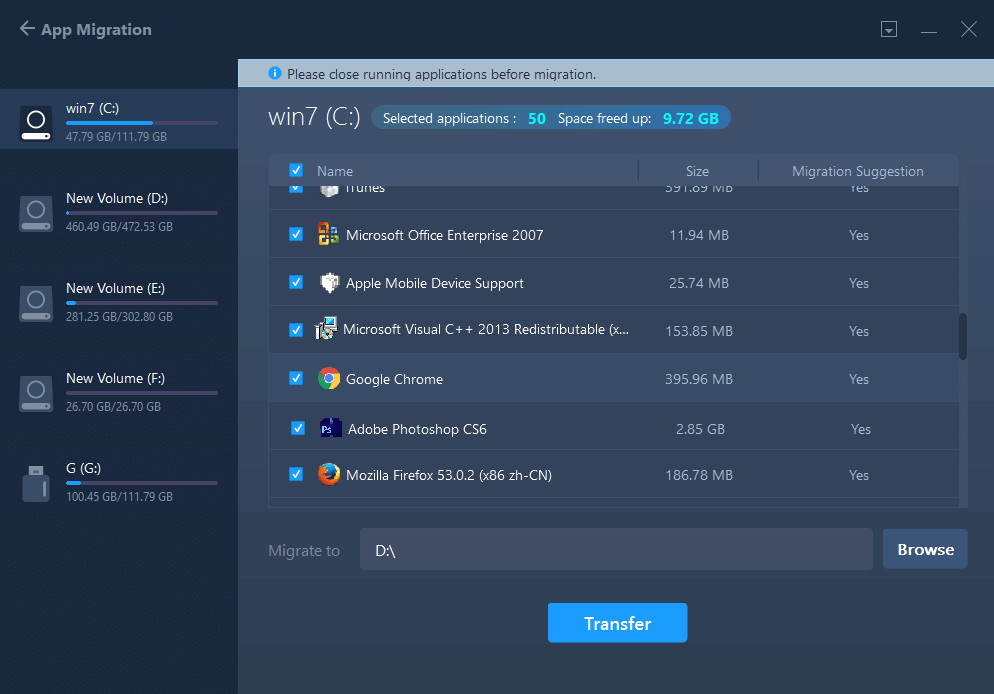Image resolution: width=994 pixels, height=694 pixels.
Task: Sort the list by the Size column
Action: tap(697, 171)
